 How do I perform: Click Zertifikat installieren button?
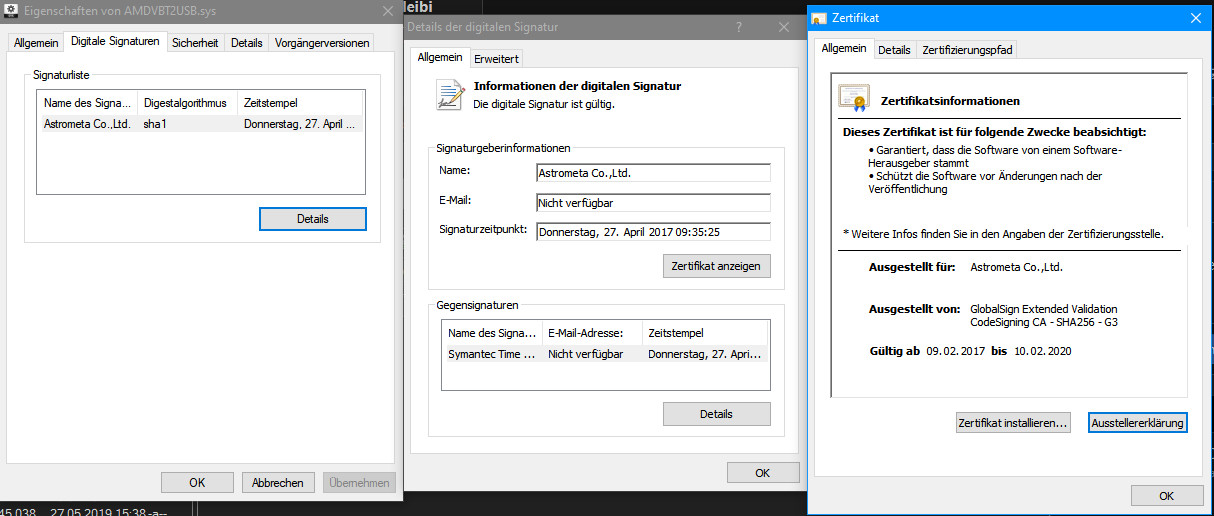click(1013, 423)
